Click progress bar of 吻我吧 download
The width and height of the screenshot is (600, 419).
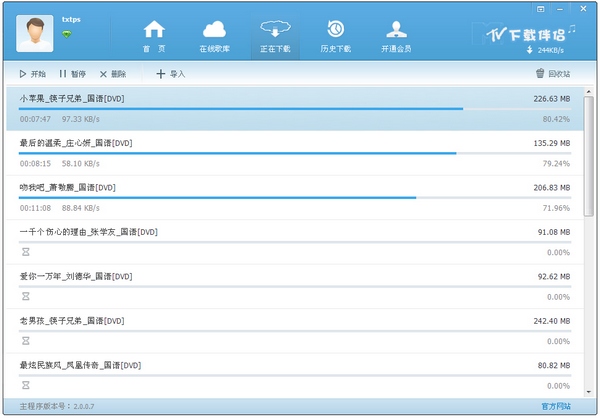[x=295, y=198]
